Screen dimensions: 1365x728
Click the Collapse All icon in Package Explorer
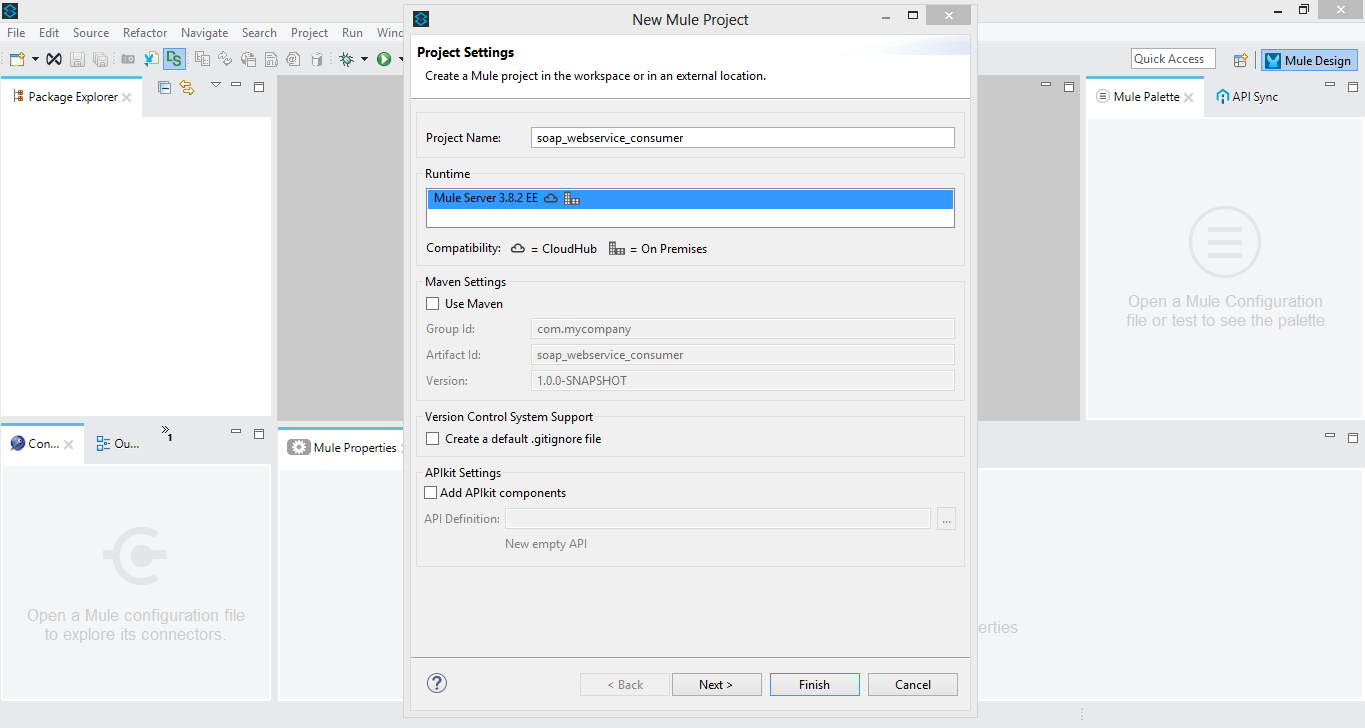(165, 88)
